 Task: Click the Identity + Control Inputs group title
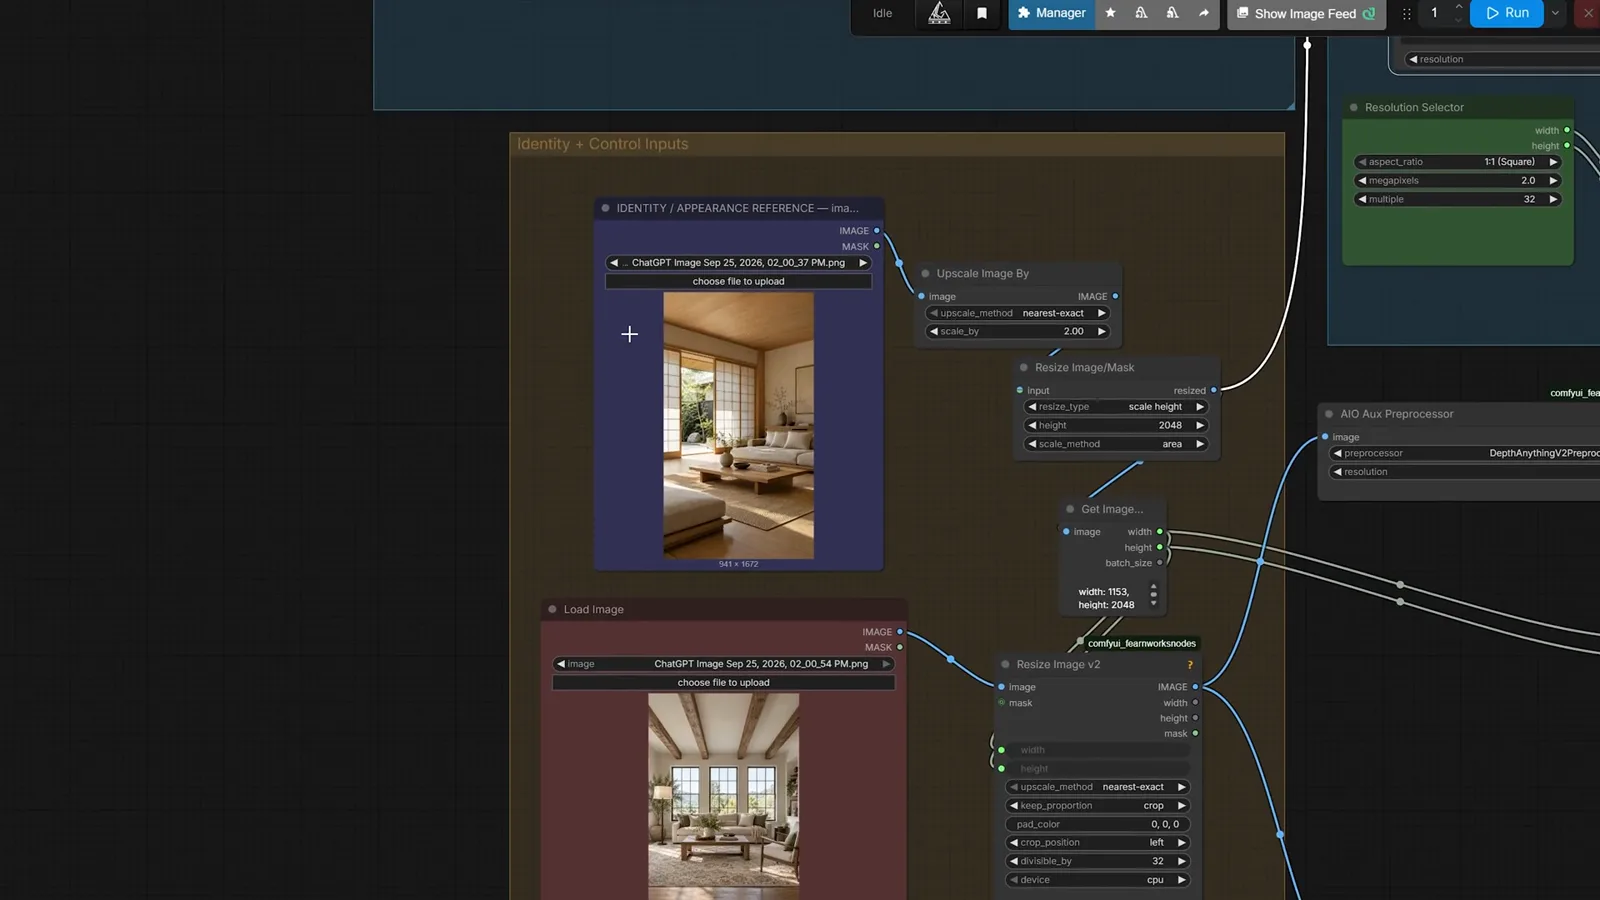point(602,144)
